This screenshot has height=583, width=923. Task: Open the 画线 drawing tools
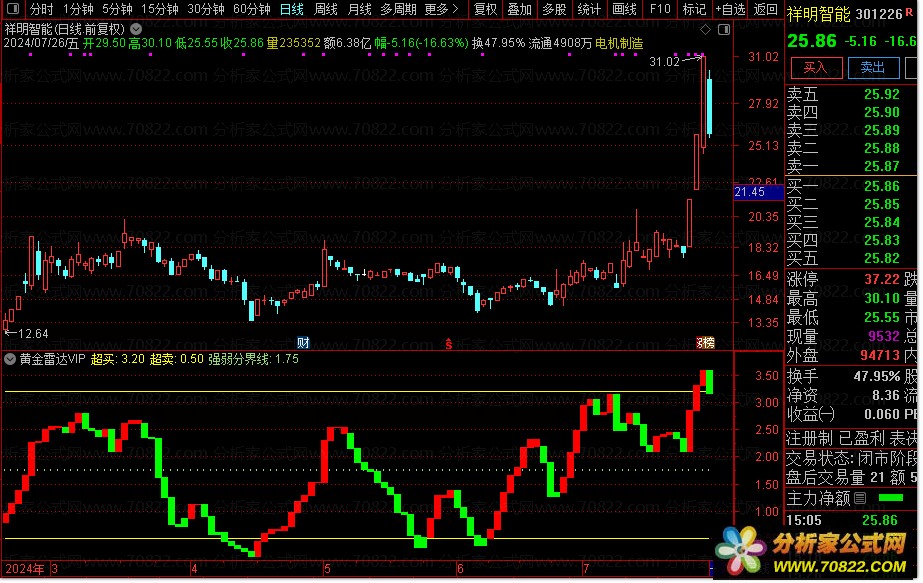tap(624, 9)
